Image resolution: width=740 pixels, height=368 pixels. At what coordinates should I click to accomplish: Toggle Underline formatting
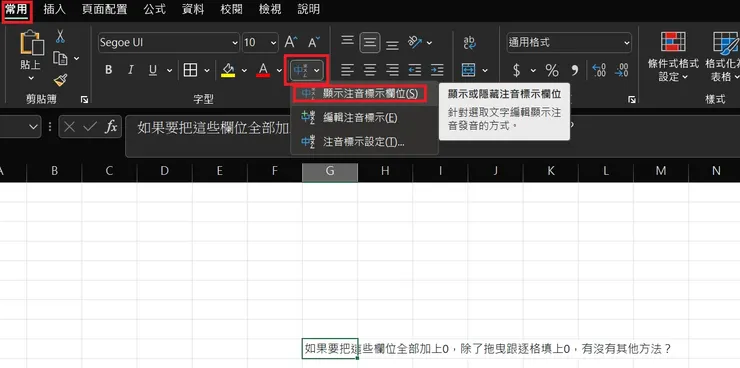tap(152, 70)
